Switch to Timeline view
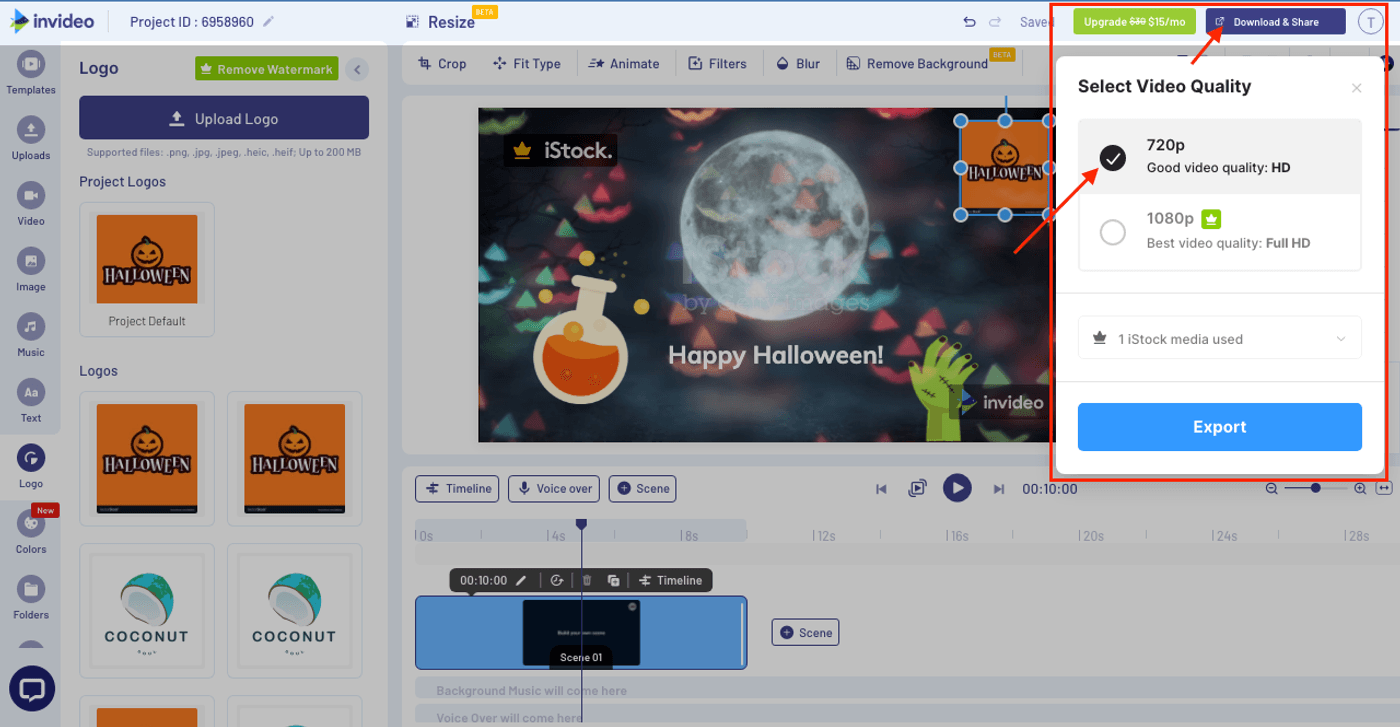 [x=456, y=489]
